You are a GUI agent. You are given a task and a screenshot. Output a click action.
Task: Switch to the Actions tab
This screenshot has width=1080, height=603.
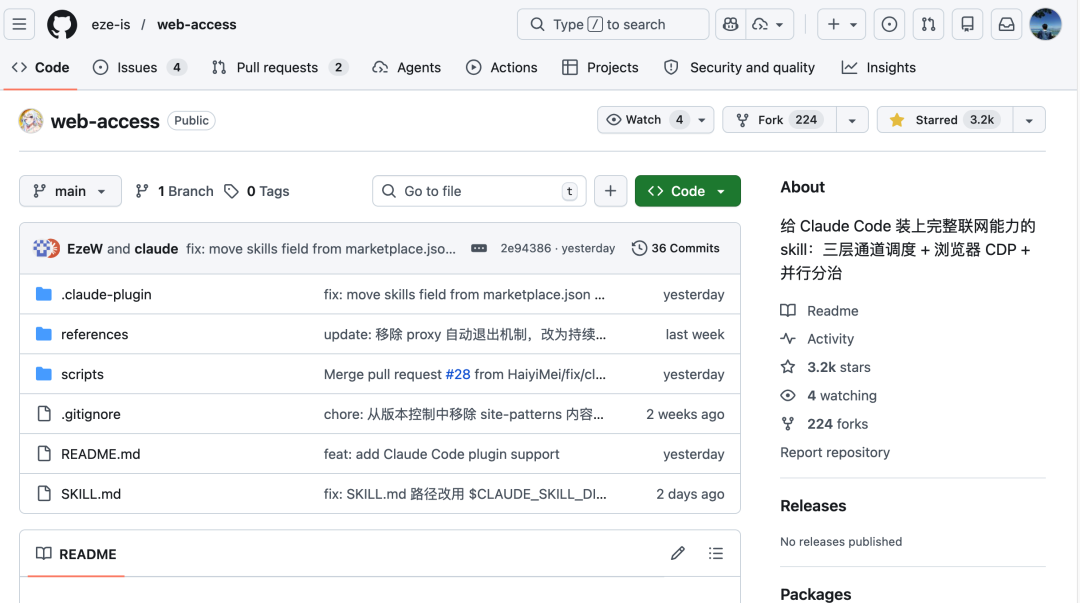501,67
